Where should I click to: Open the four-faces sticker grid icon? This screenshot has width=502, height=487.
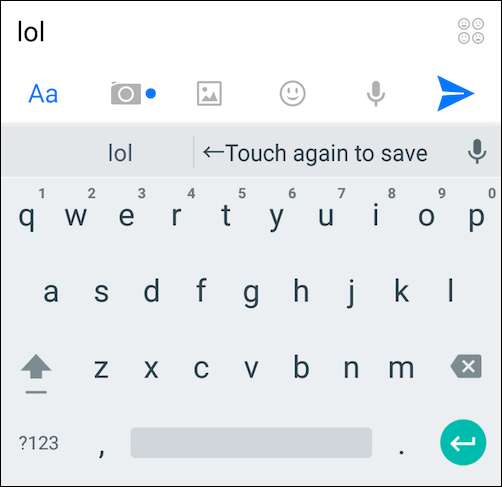(x=471, y=31)
